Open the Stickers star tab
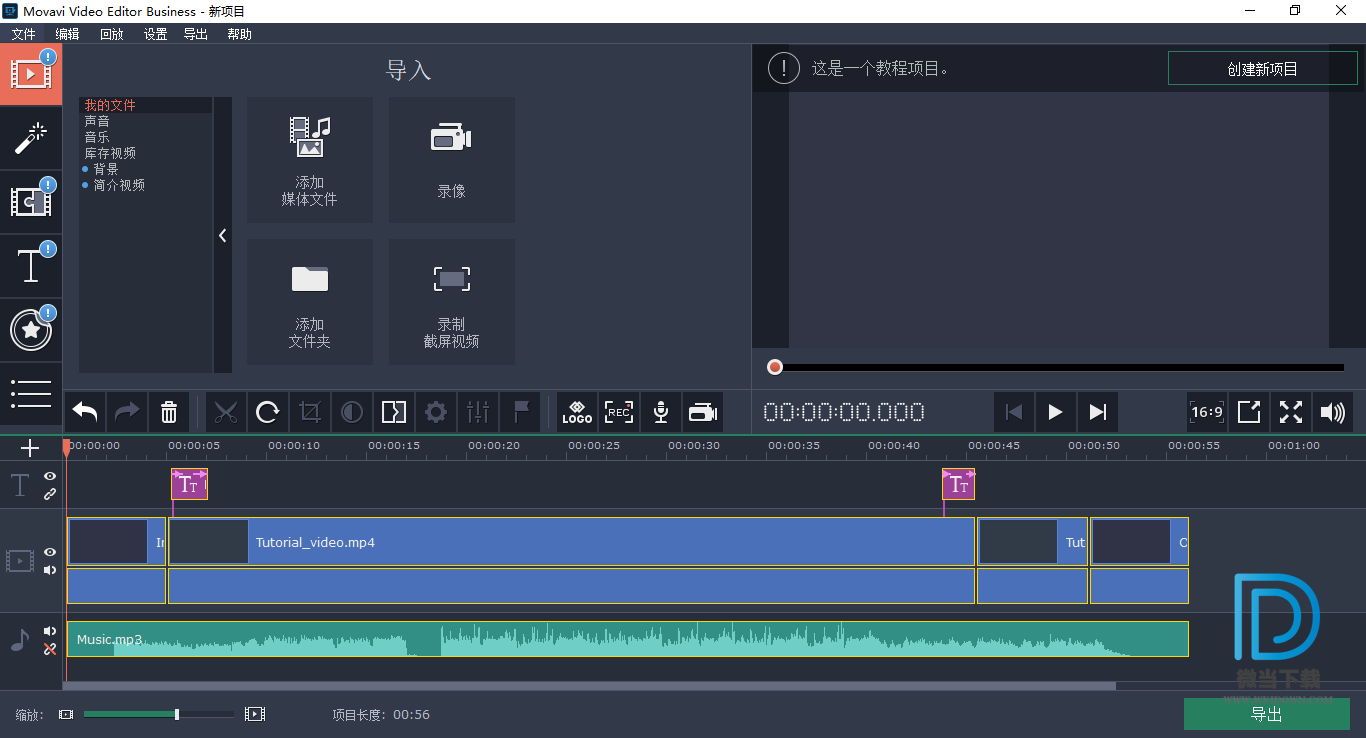 (31, 331)
